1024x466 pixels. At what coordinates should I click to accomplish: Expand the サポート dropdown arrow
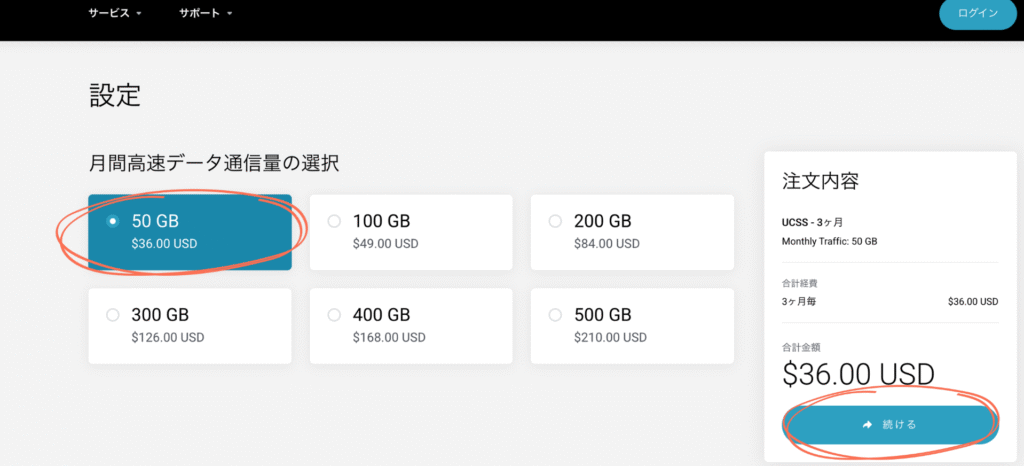tap(230, 14)
